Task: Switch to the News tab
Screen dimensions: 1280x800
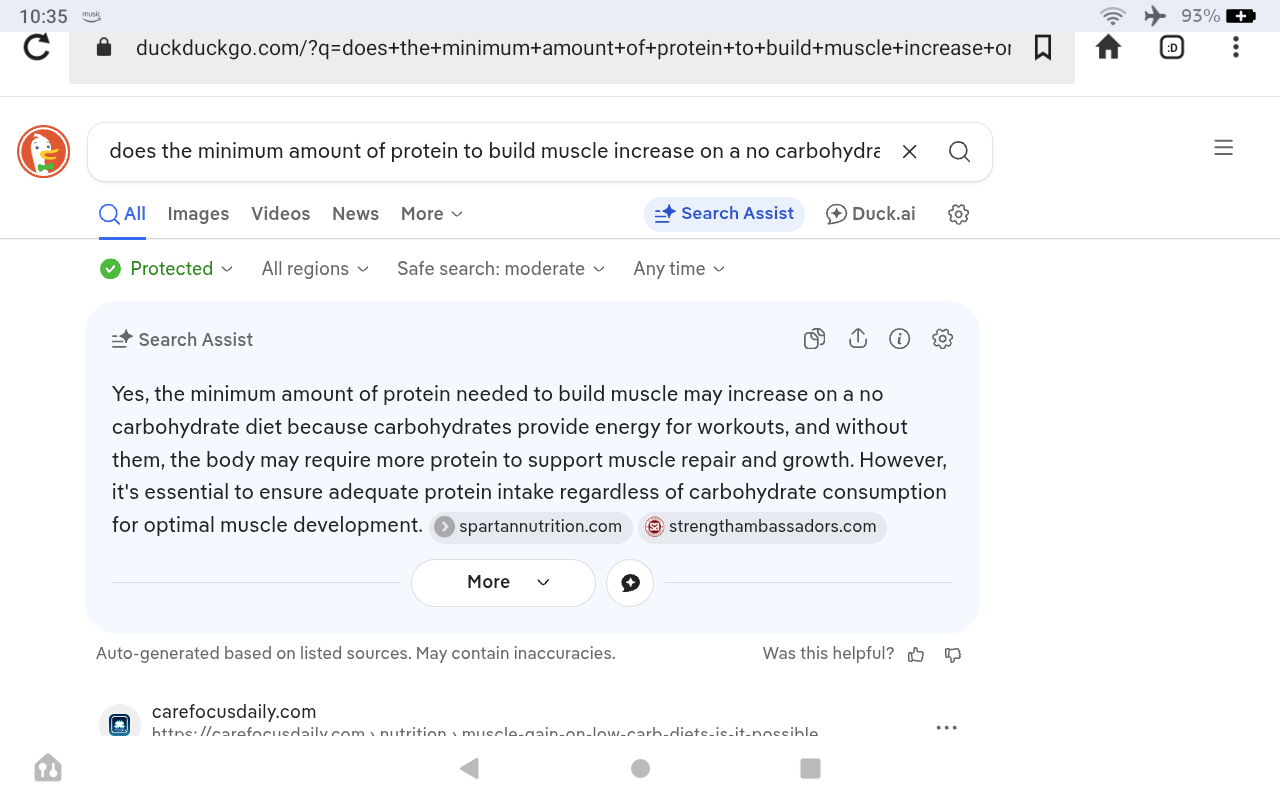Action: click(x=355, y=214)
